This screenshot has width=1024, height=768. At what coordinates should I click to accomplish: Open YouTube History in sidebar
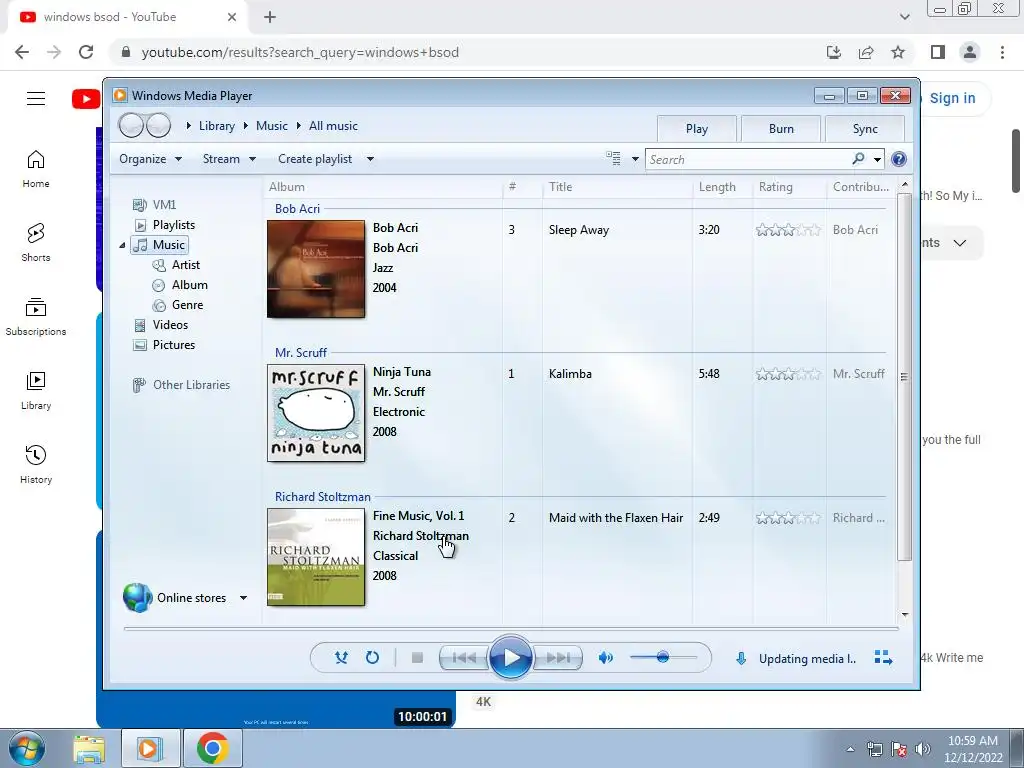pos(36,464)
